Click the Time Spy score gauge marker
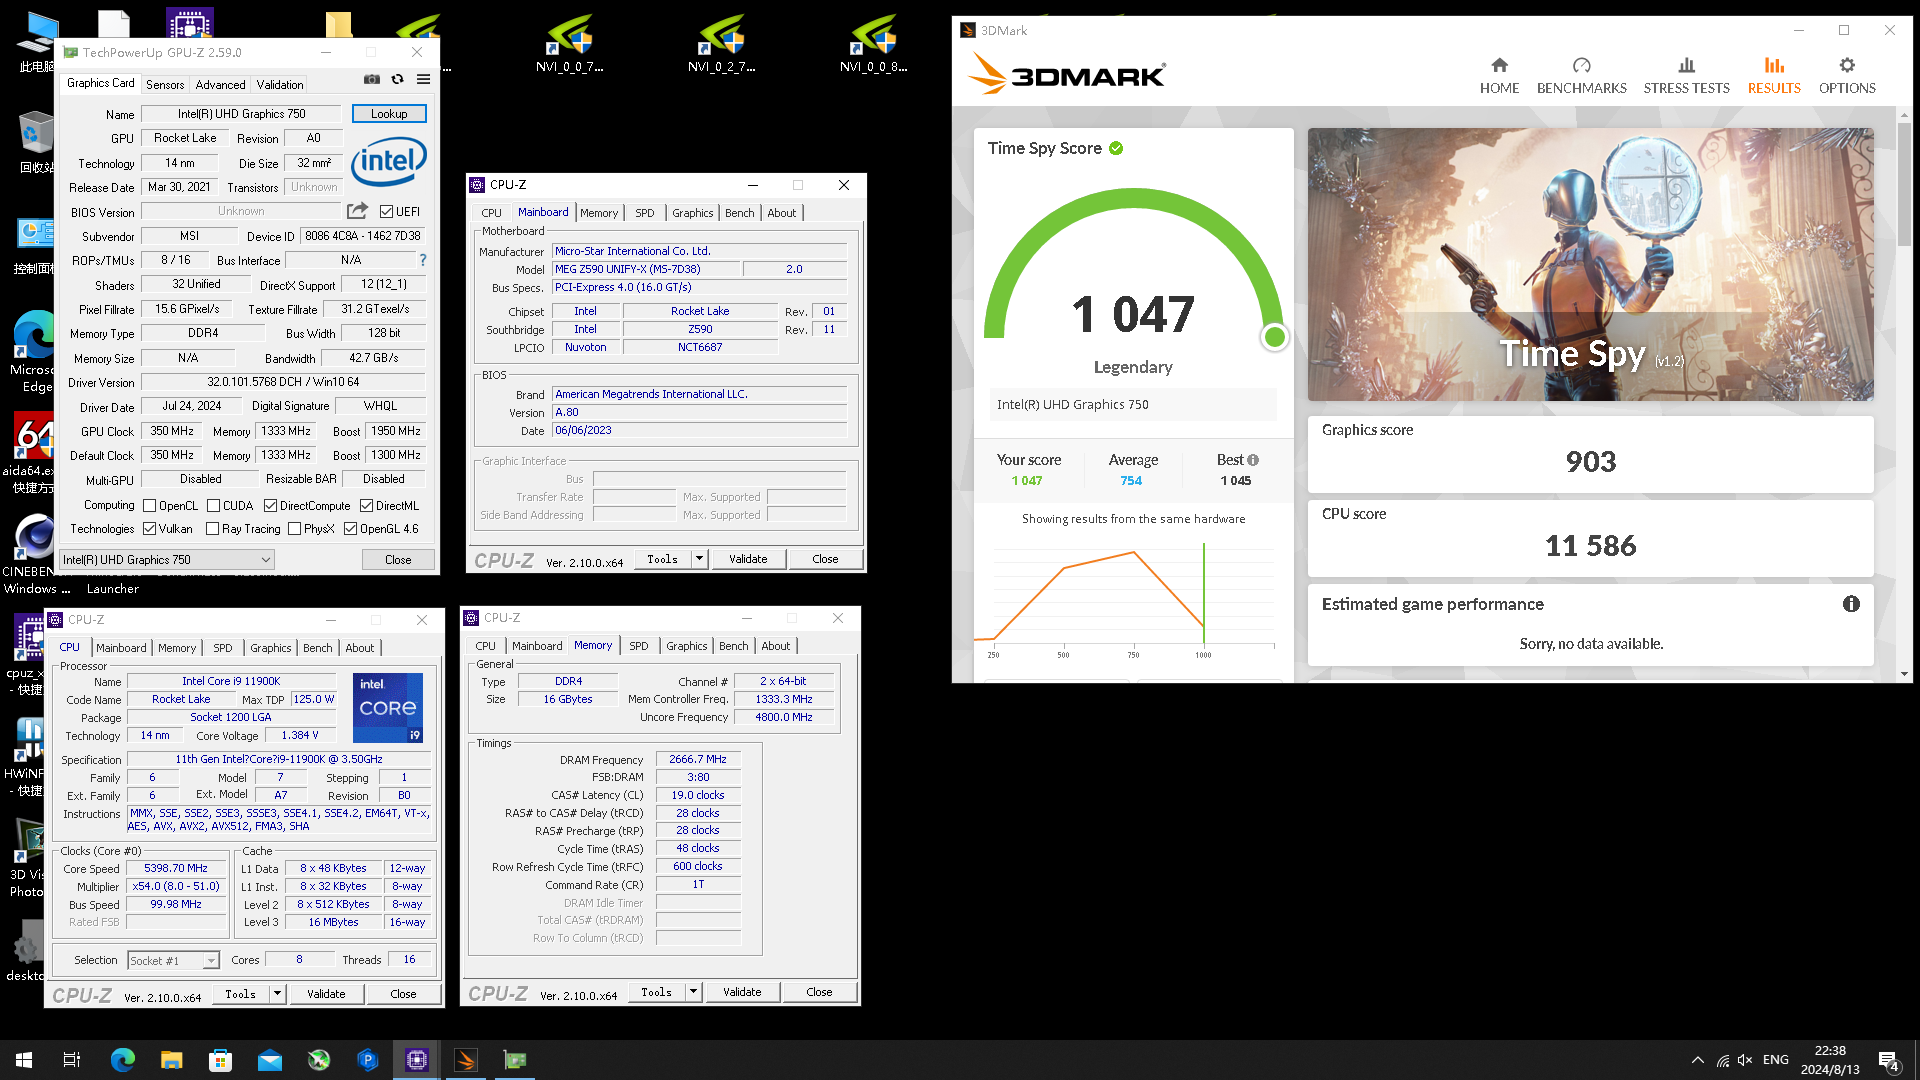Image resolution: width=1920 pixels, height=1080 pixels. (1274, 337)
